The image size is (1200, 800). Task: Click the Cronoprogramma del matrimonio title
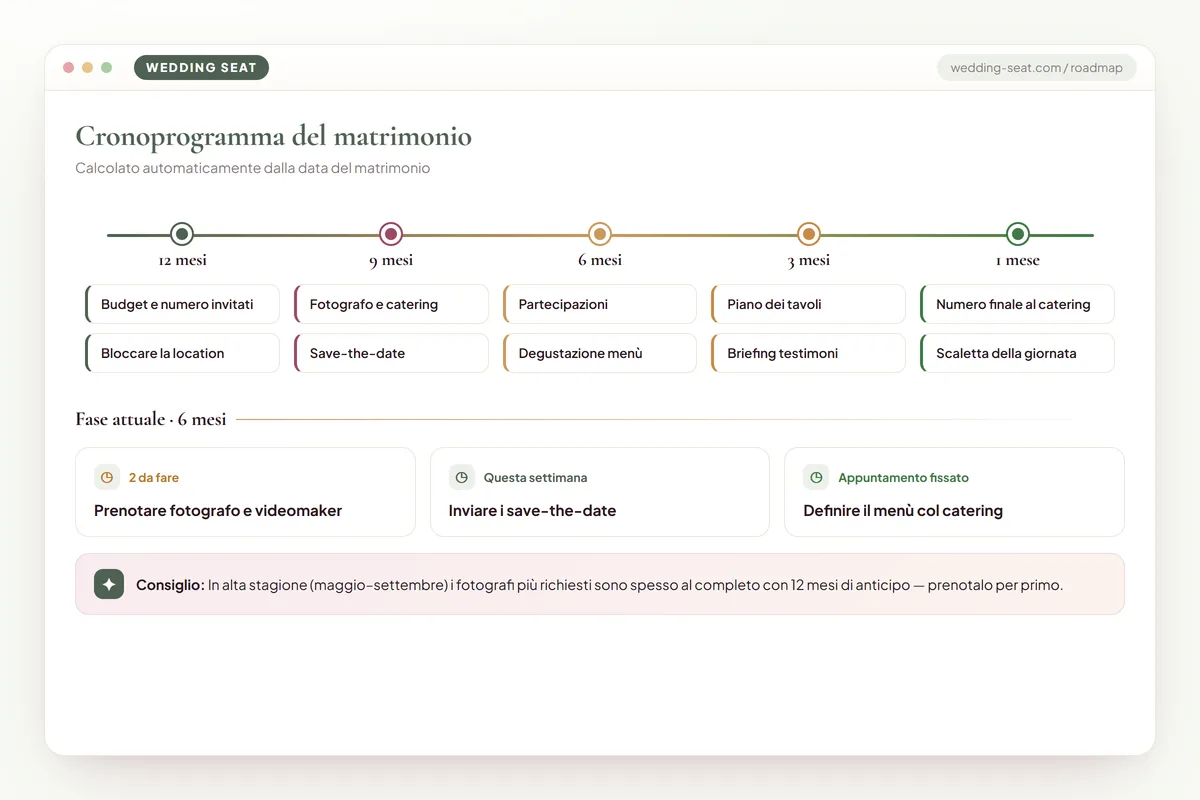pyautogui.click(x=273, y=137)
